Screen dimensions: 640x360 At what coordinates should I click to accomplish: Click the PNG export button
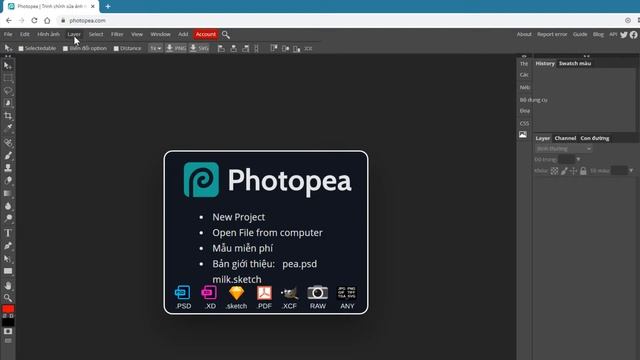176,49
